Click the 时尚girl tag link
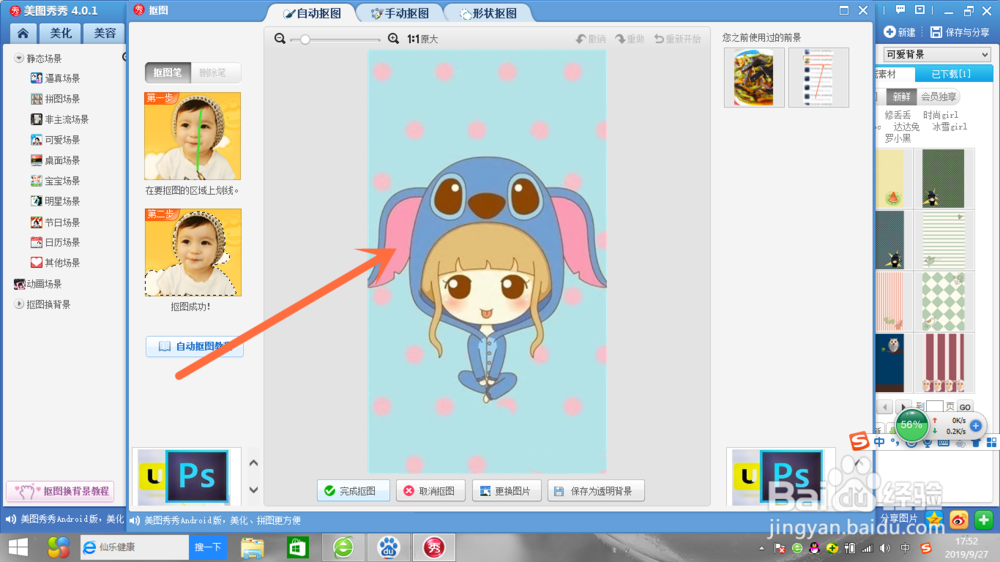 (941, 115)
